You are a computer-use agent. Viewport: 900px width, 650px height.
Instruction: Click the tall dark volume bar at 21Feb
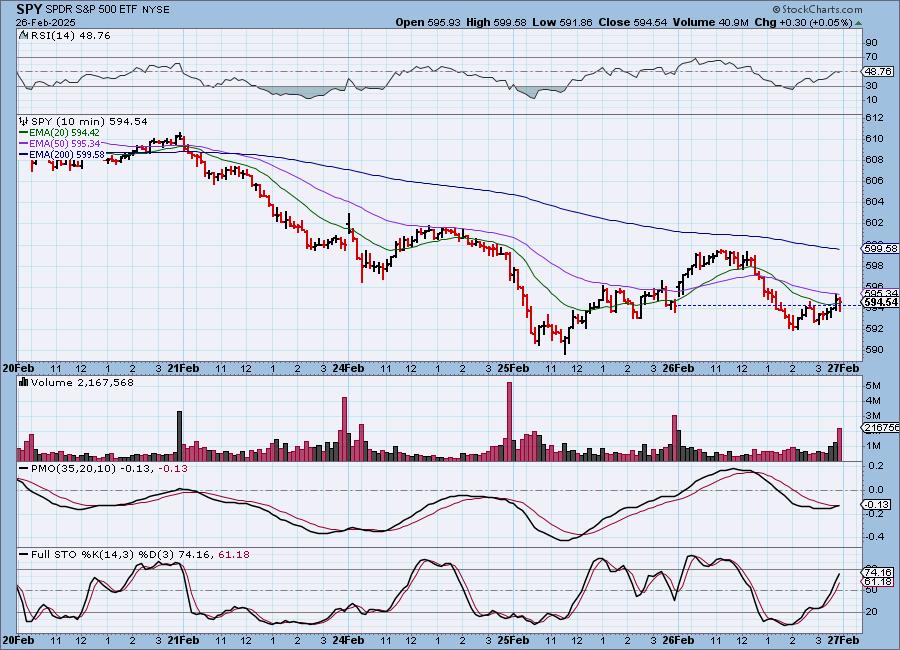tap(180, 436)
